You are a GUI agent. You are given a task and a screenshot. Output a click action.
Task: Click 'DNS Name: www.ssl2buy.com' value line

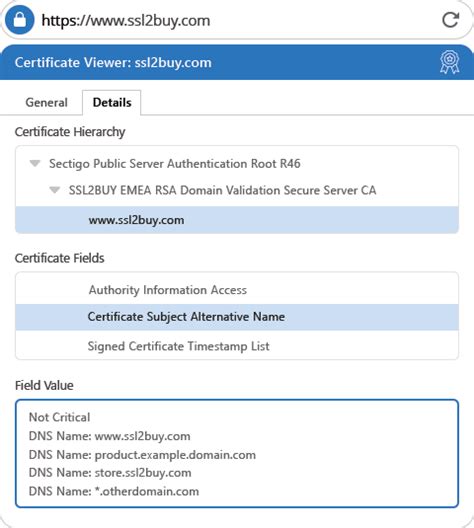coord(109,436)
